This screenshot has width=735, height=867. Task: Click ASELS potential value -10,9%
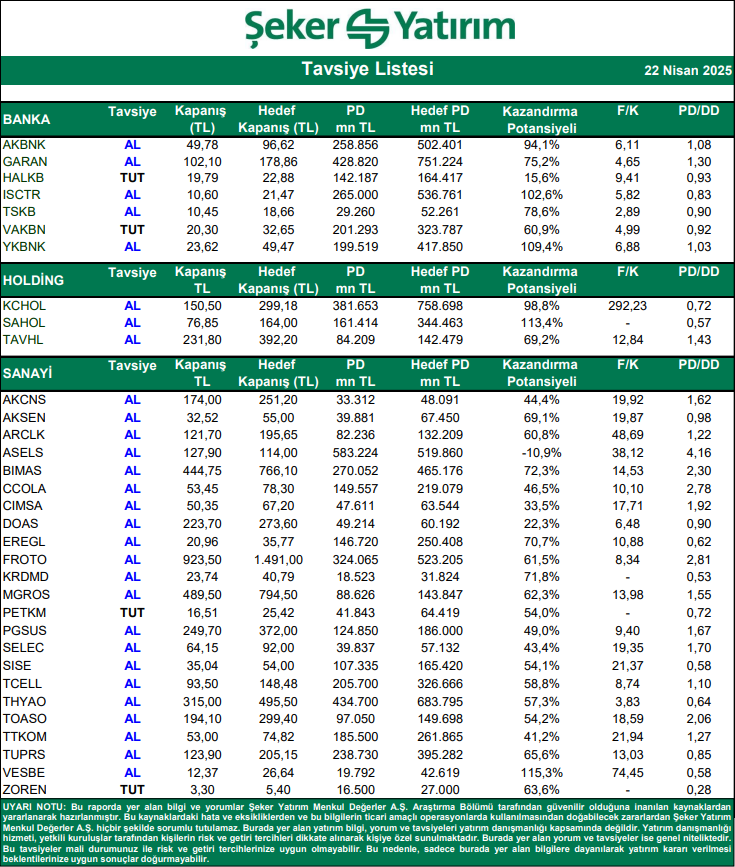[x=543, y=453]
